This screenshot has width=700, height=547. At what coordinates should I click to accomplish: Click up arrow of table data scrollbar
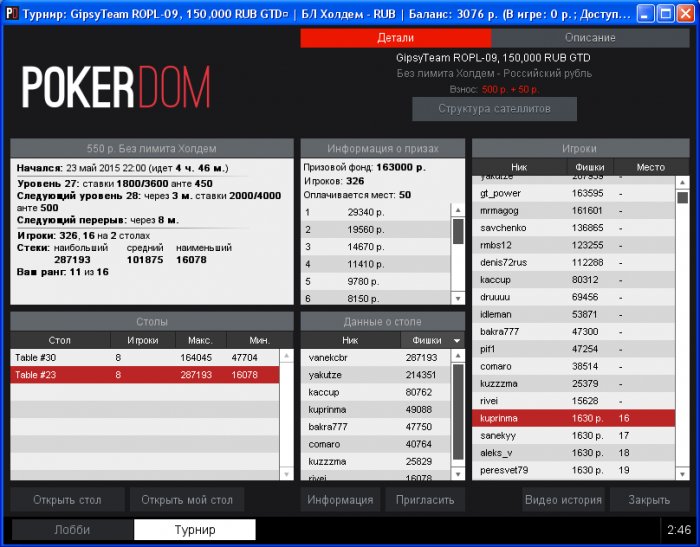tap(458, 355)
